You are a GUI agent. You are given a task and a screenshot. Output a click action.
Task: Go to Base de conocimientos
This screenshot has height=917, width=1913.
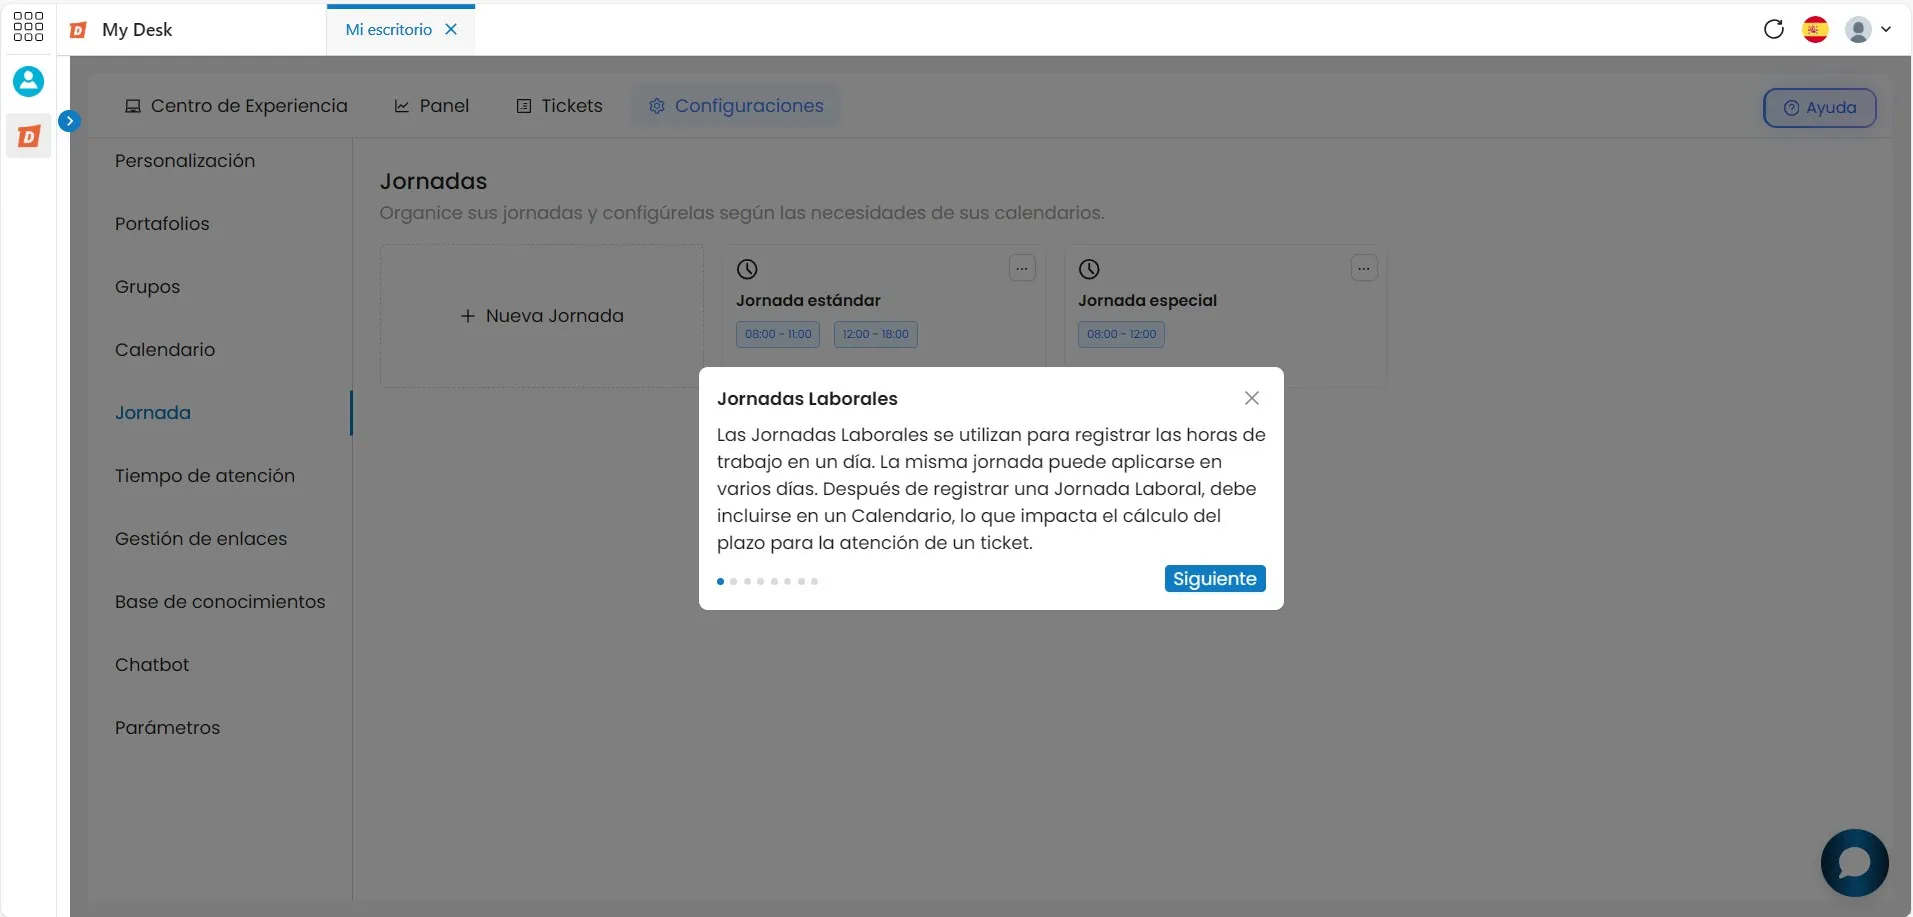(x=220, y=601)
